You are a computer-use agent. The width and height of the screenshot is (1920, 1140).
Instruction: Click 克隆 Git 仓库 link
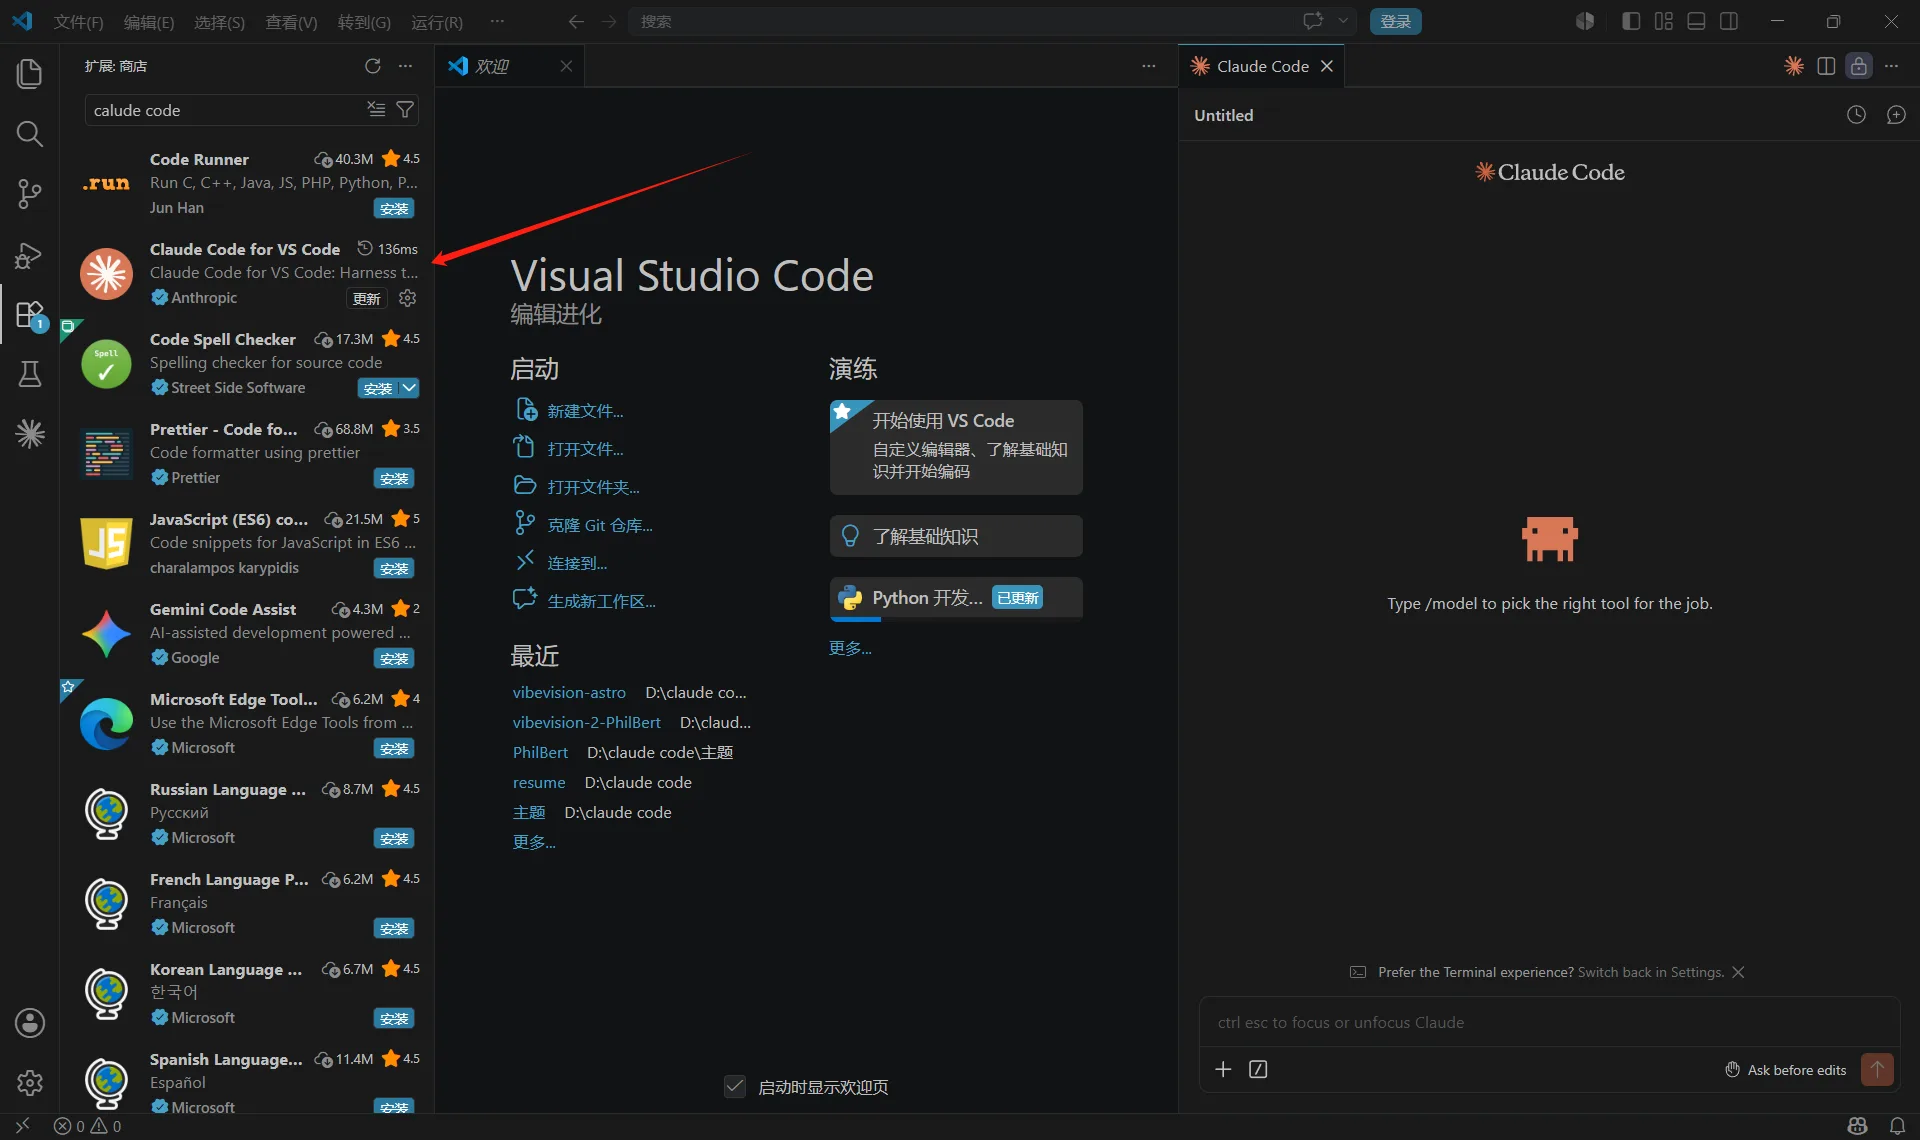click(x=600, y=525)
